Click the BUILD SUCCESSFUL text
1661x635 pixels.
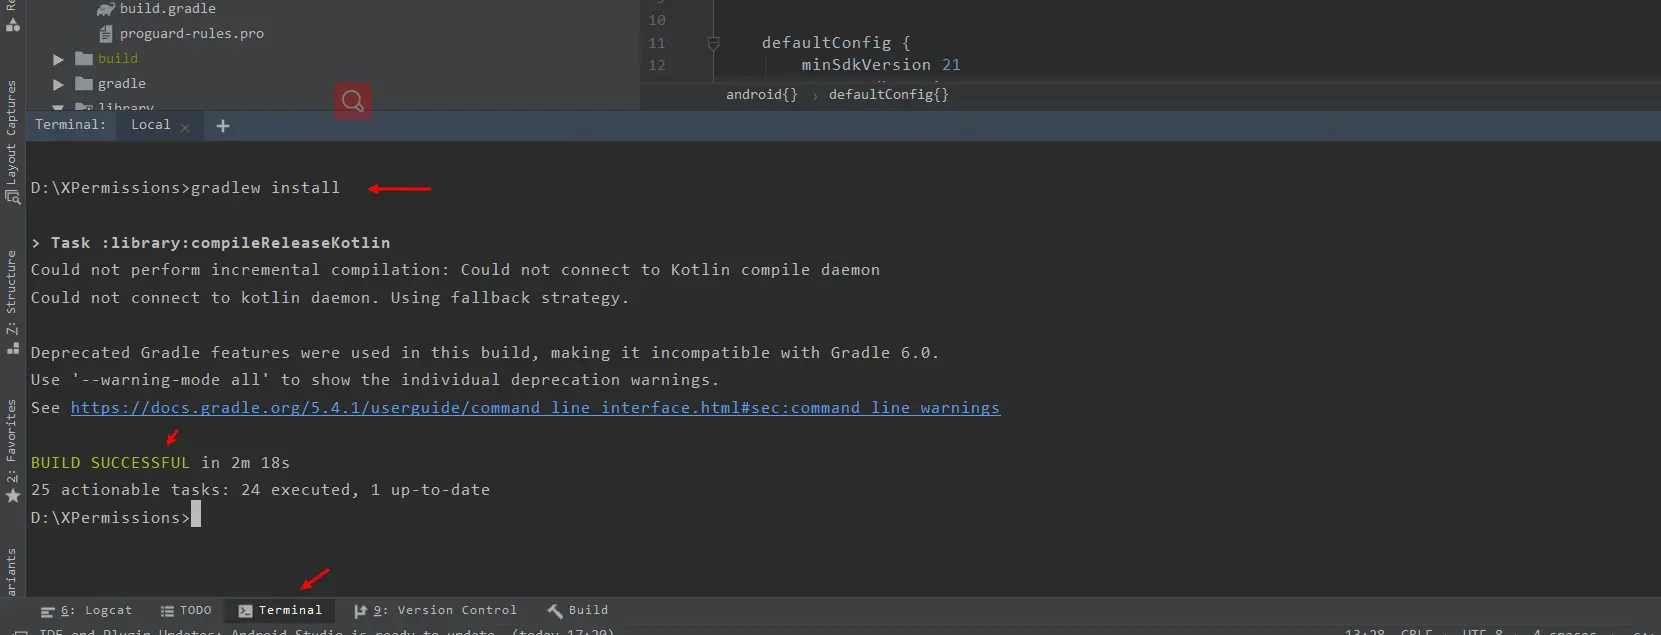pos(110,463)
